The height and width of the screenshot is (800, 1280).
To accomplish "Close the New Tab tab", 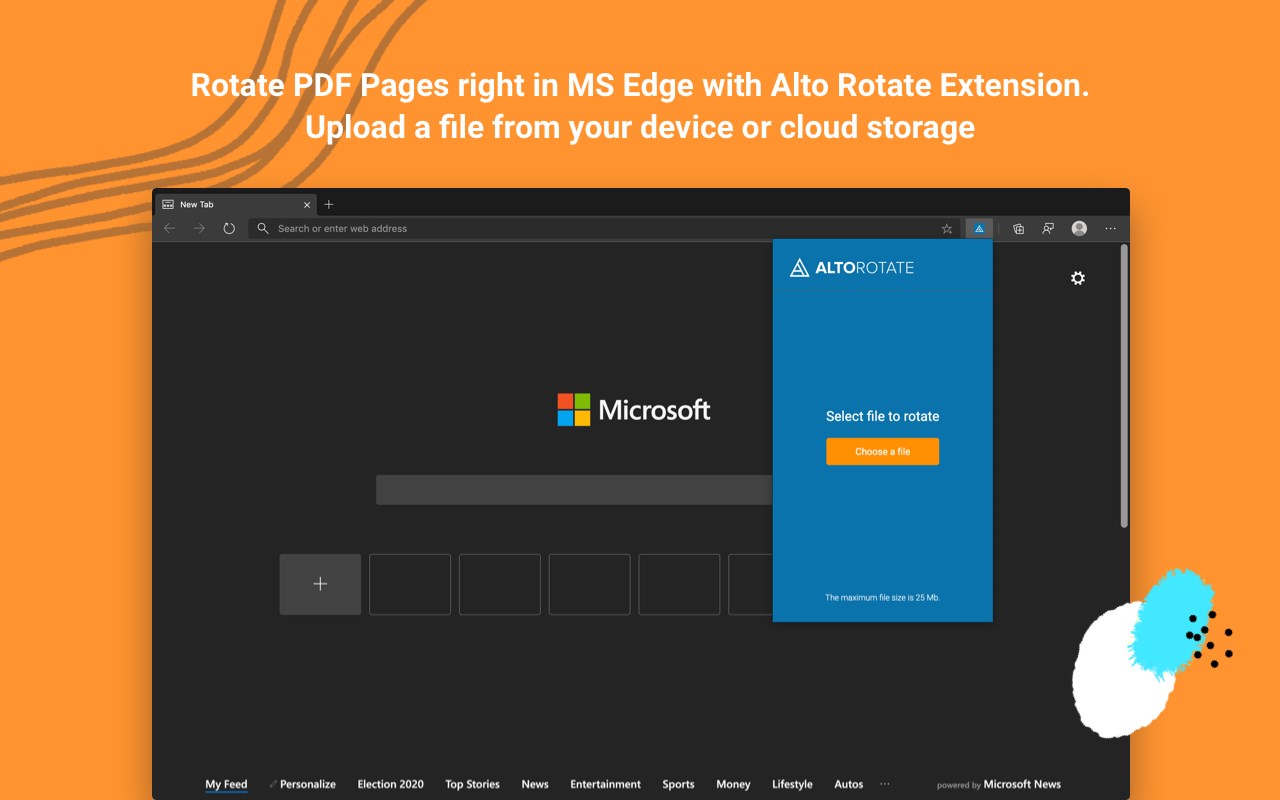I will (307, 204).
